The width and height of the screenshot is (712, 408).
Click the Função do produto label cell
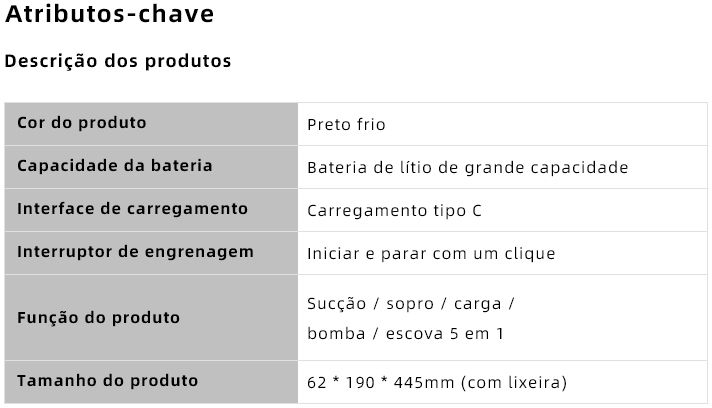click(151, 317)
